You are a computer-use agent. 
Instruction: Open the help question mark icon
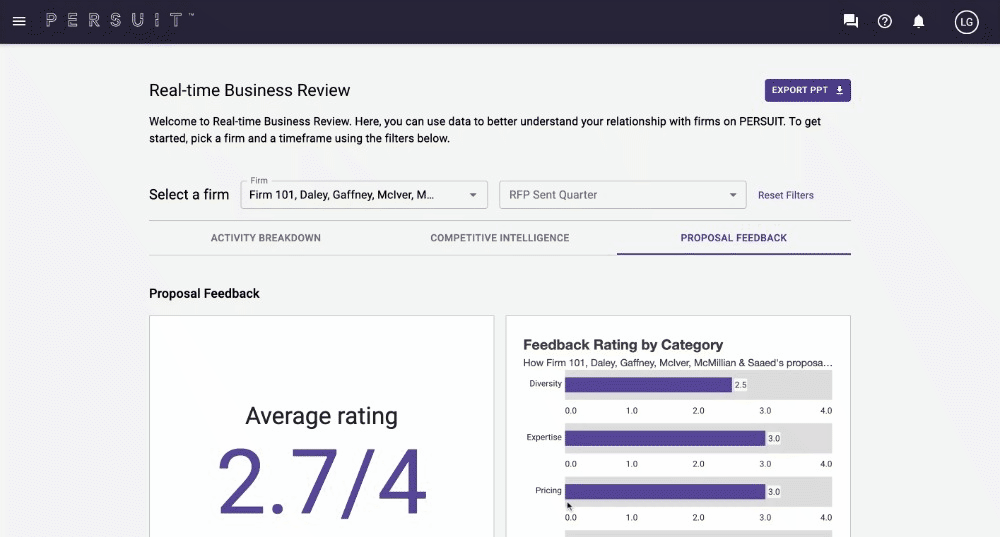pyautogui.click(x=885, y=21)
